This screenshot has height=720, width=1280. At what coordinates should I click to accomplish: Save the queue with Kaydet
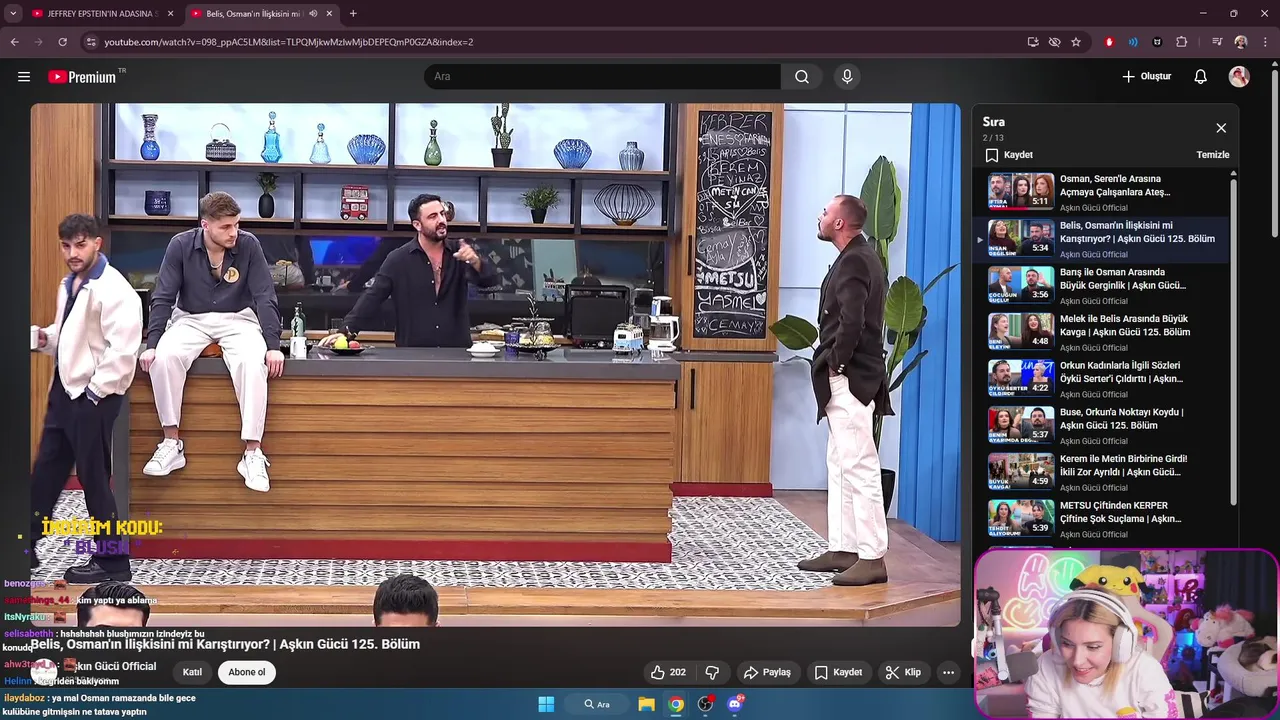coord(1009,155)
